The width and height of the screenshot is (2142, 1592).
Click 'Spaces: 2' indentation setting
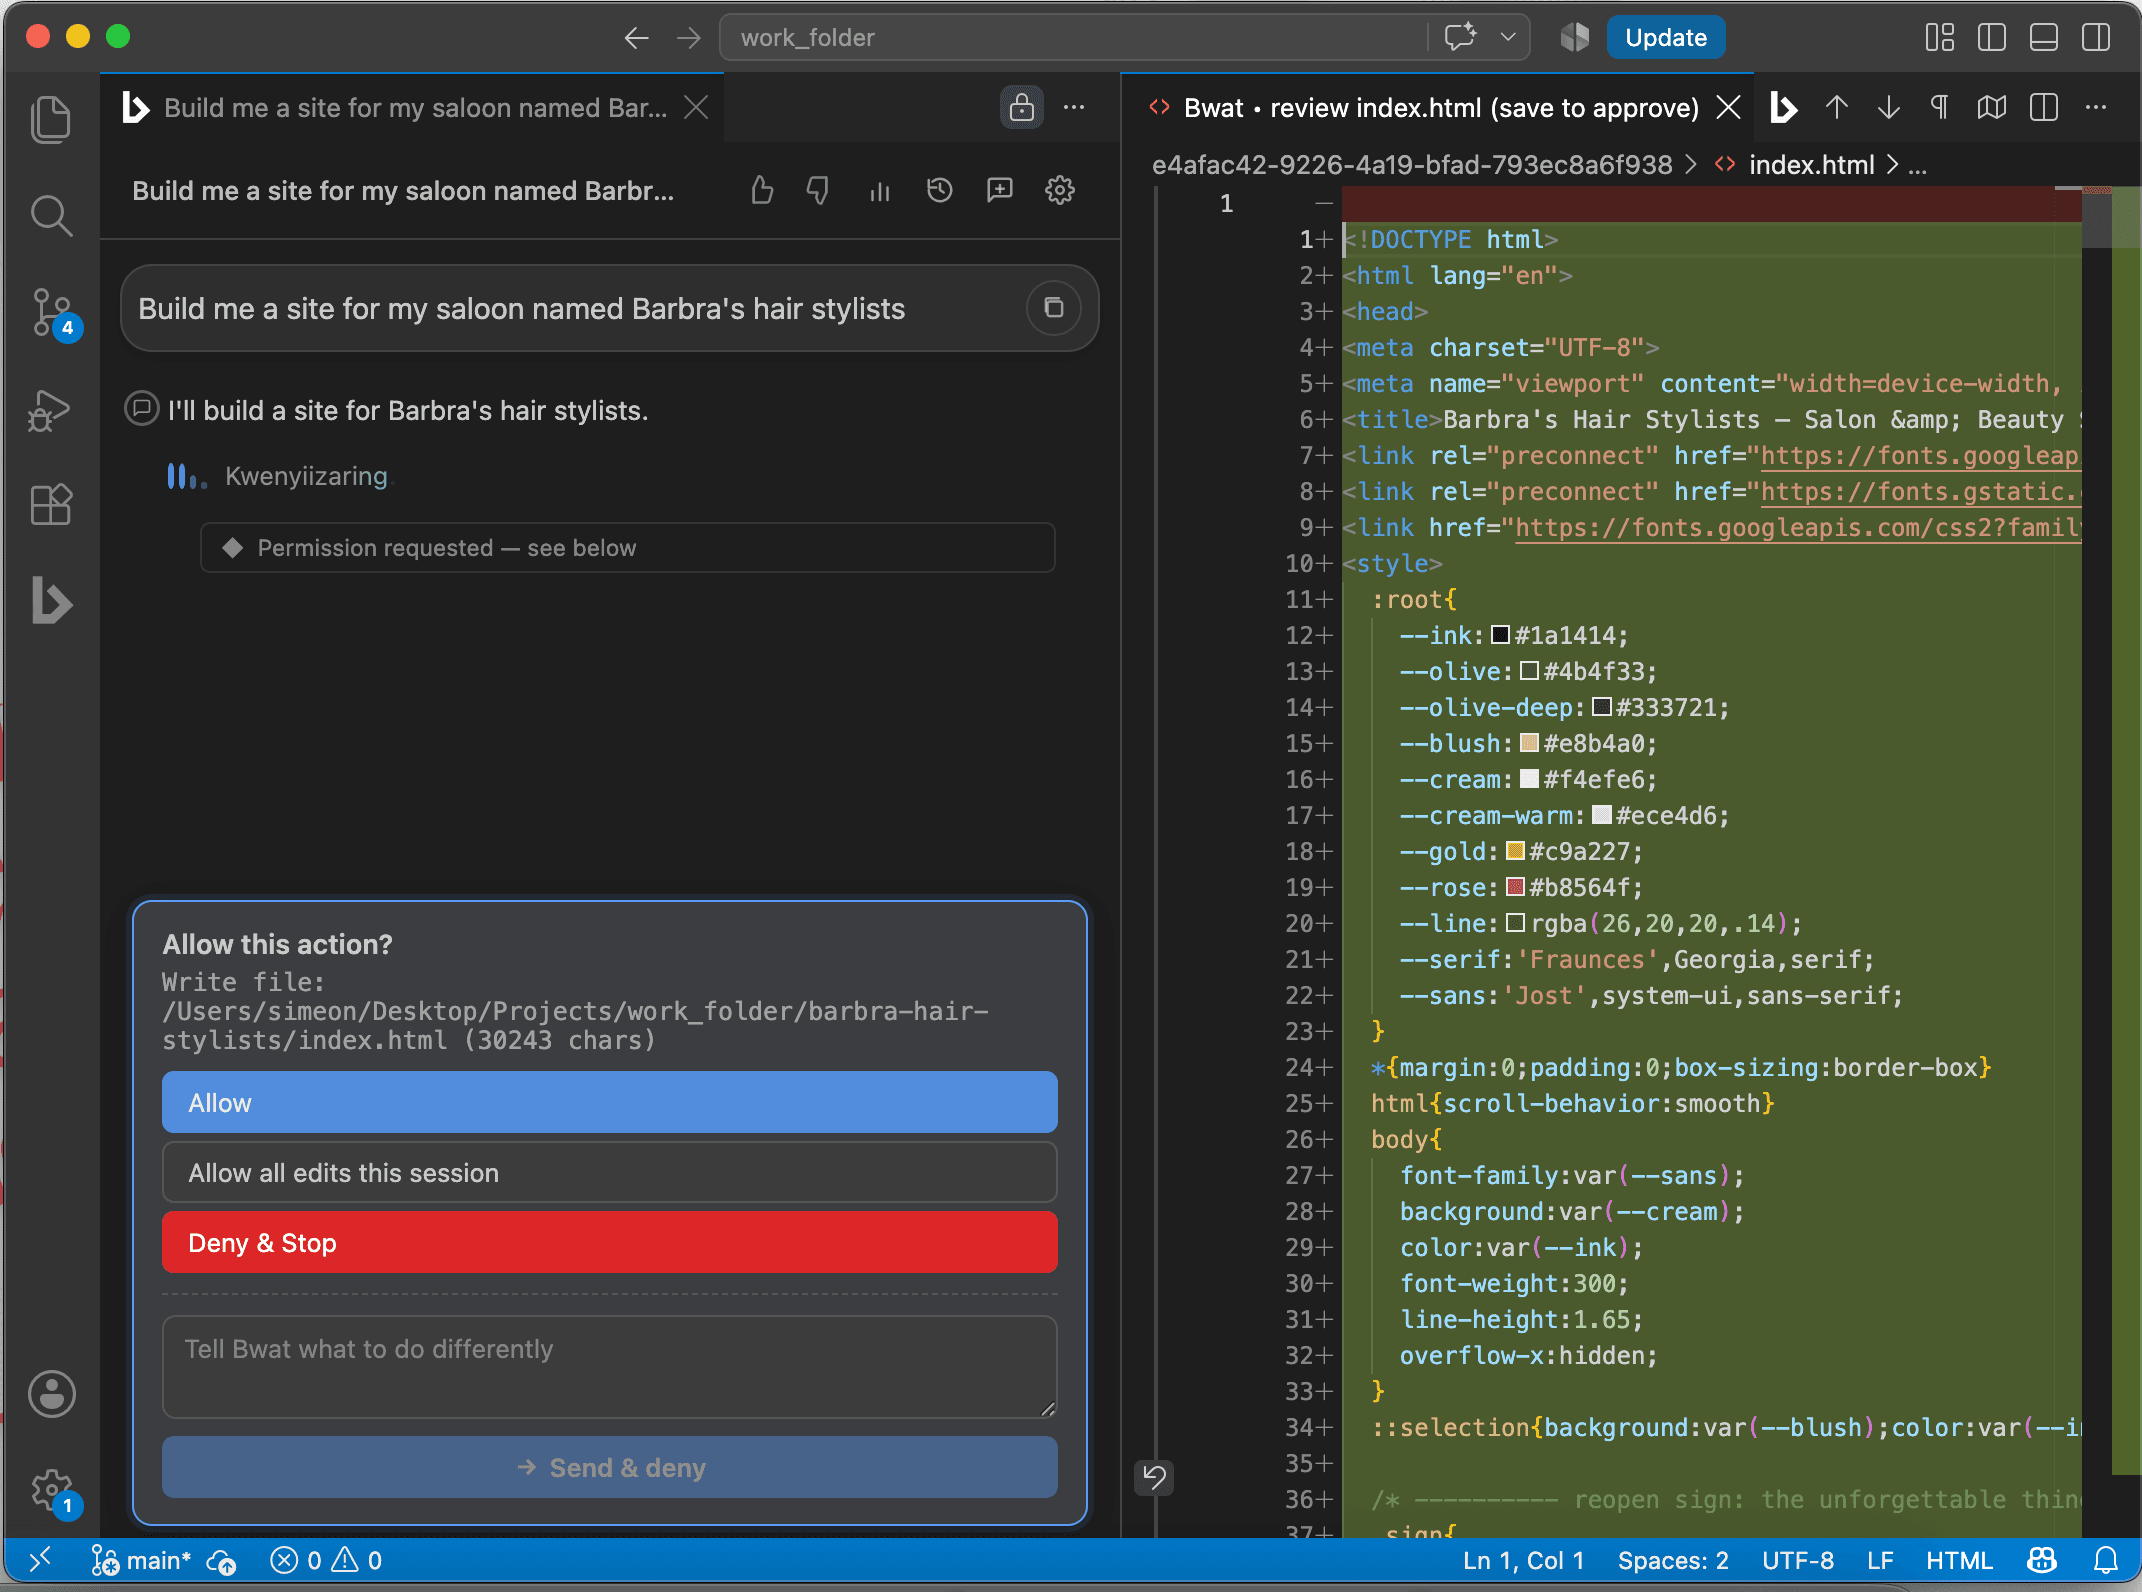point(1673,1560)
